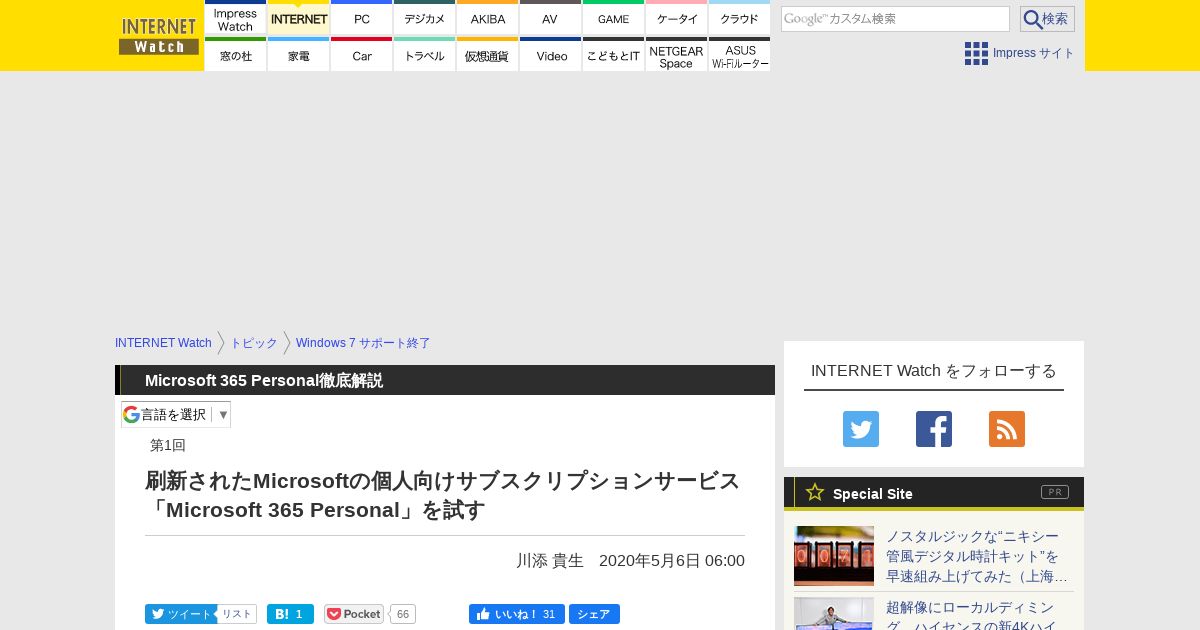Click the article headline about Microsoft 365 Personal
Screen dimensions: 1200x630
pyautogui.click(x=443, y=495)
